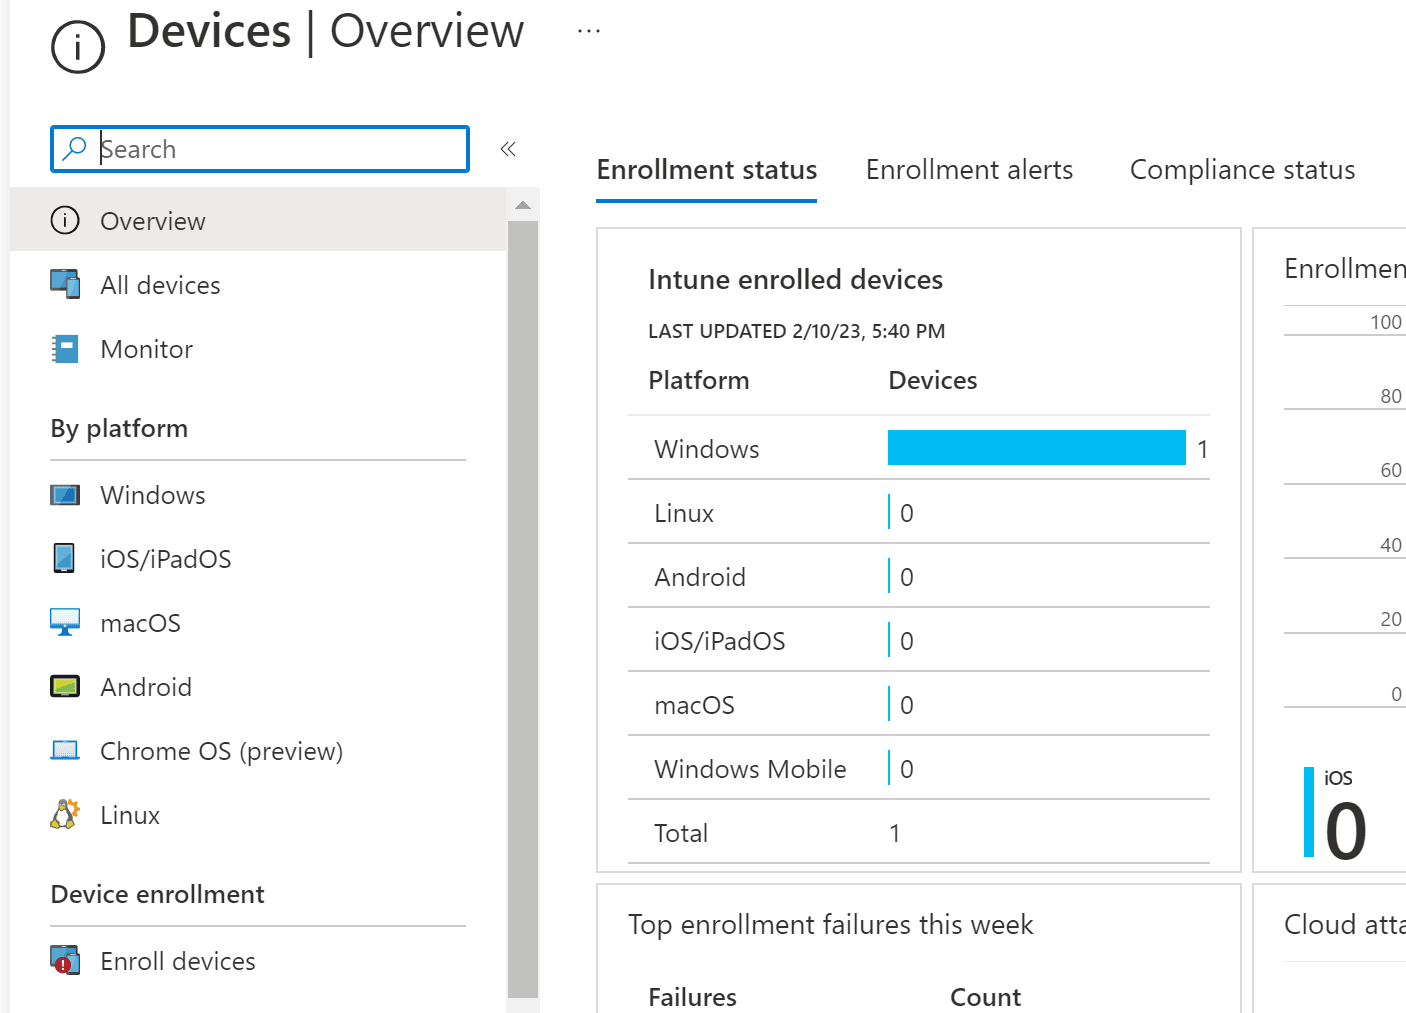
Task: Open macOS under By platform
Action: click(258, 623)
